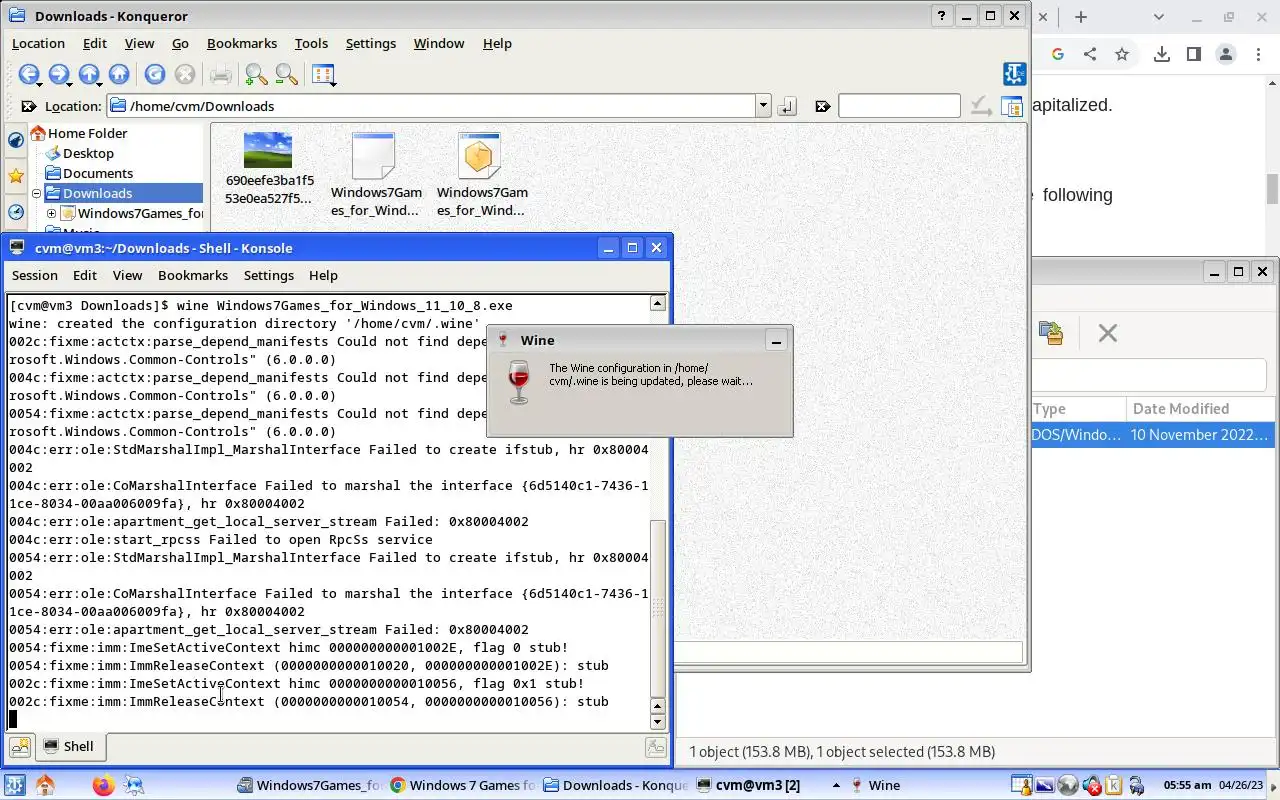This screenshot has height=800, width=1280.
Task: Zoom in on the Konqueror icon view
Action: (x=256, y=74)
